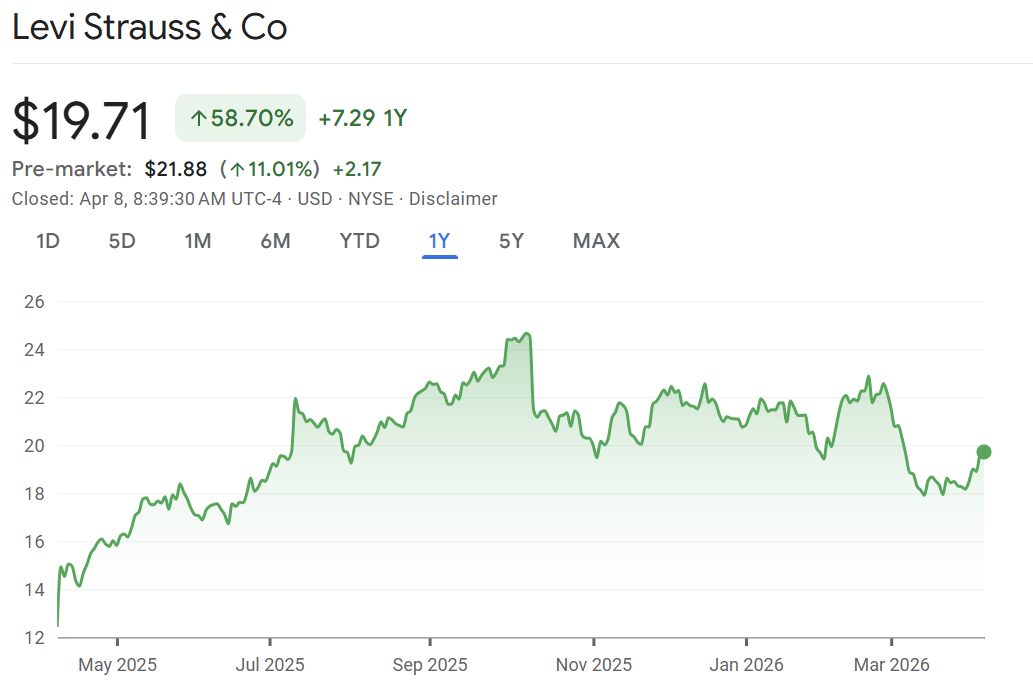
Task: Click the Sep 2025 axis label
Action: pos(430,664)
